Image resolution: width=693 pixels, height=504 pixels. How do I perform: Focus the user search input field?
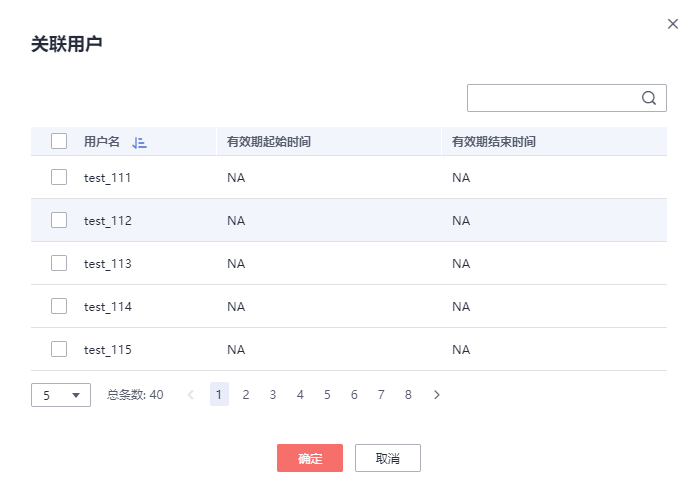click(x=552, y=98)
